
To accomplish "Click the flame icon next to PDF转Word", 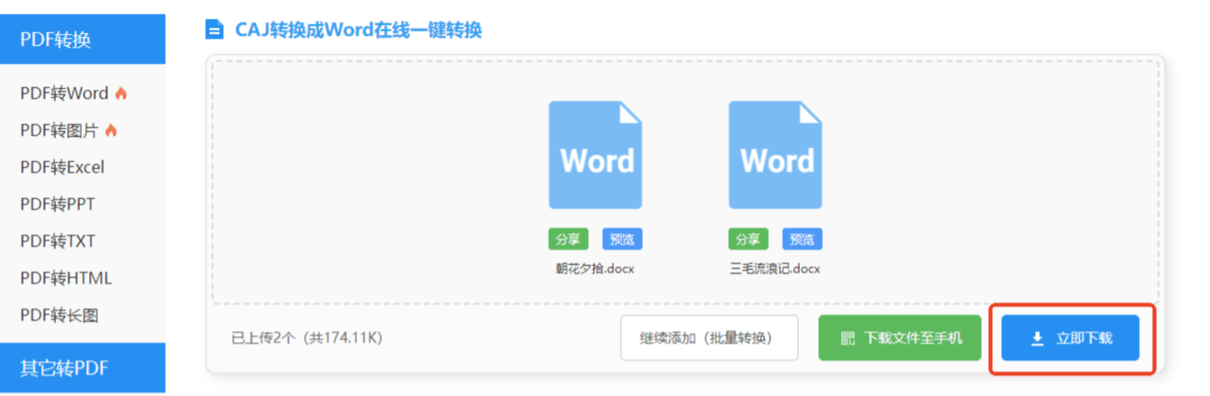I will click(121, 94).
